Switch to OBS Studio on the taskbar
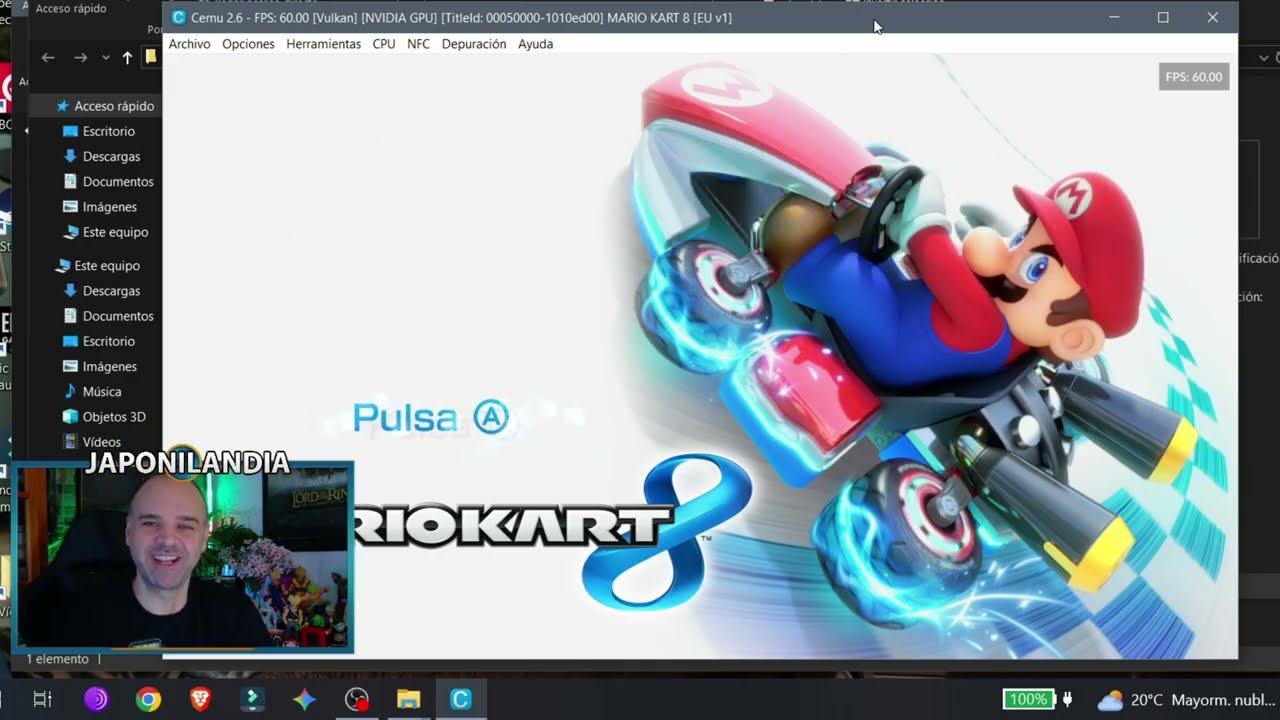The image size is (1280, 720). (x=357, y=700)
